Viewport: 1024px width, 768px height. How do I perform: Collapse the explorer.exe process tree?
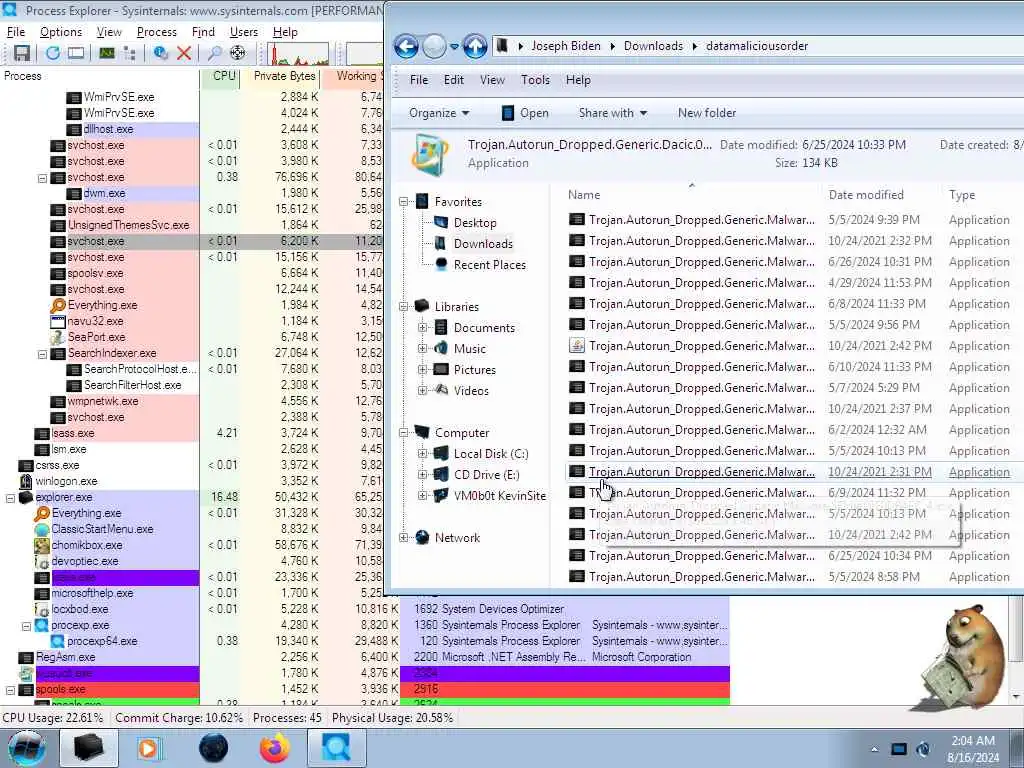coord(10,498)
